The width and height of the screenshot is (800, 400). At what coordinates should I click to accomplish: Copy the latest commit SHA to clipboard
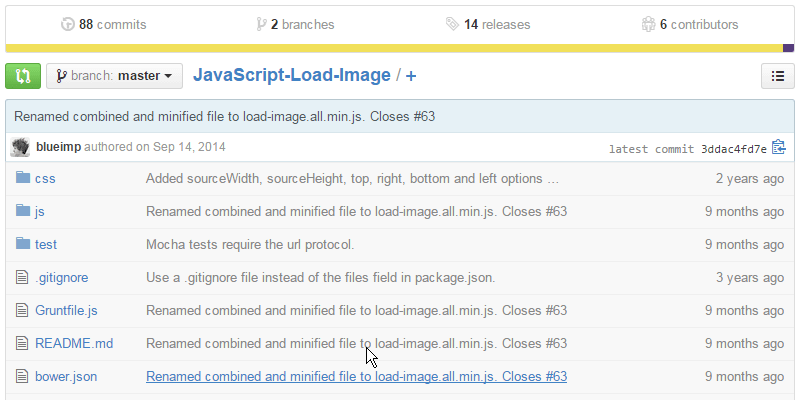click(779, 148)
